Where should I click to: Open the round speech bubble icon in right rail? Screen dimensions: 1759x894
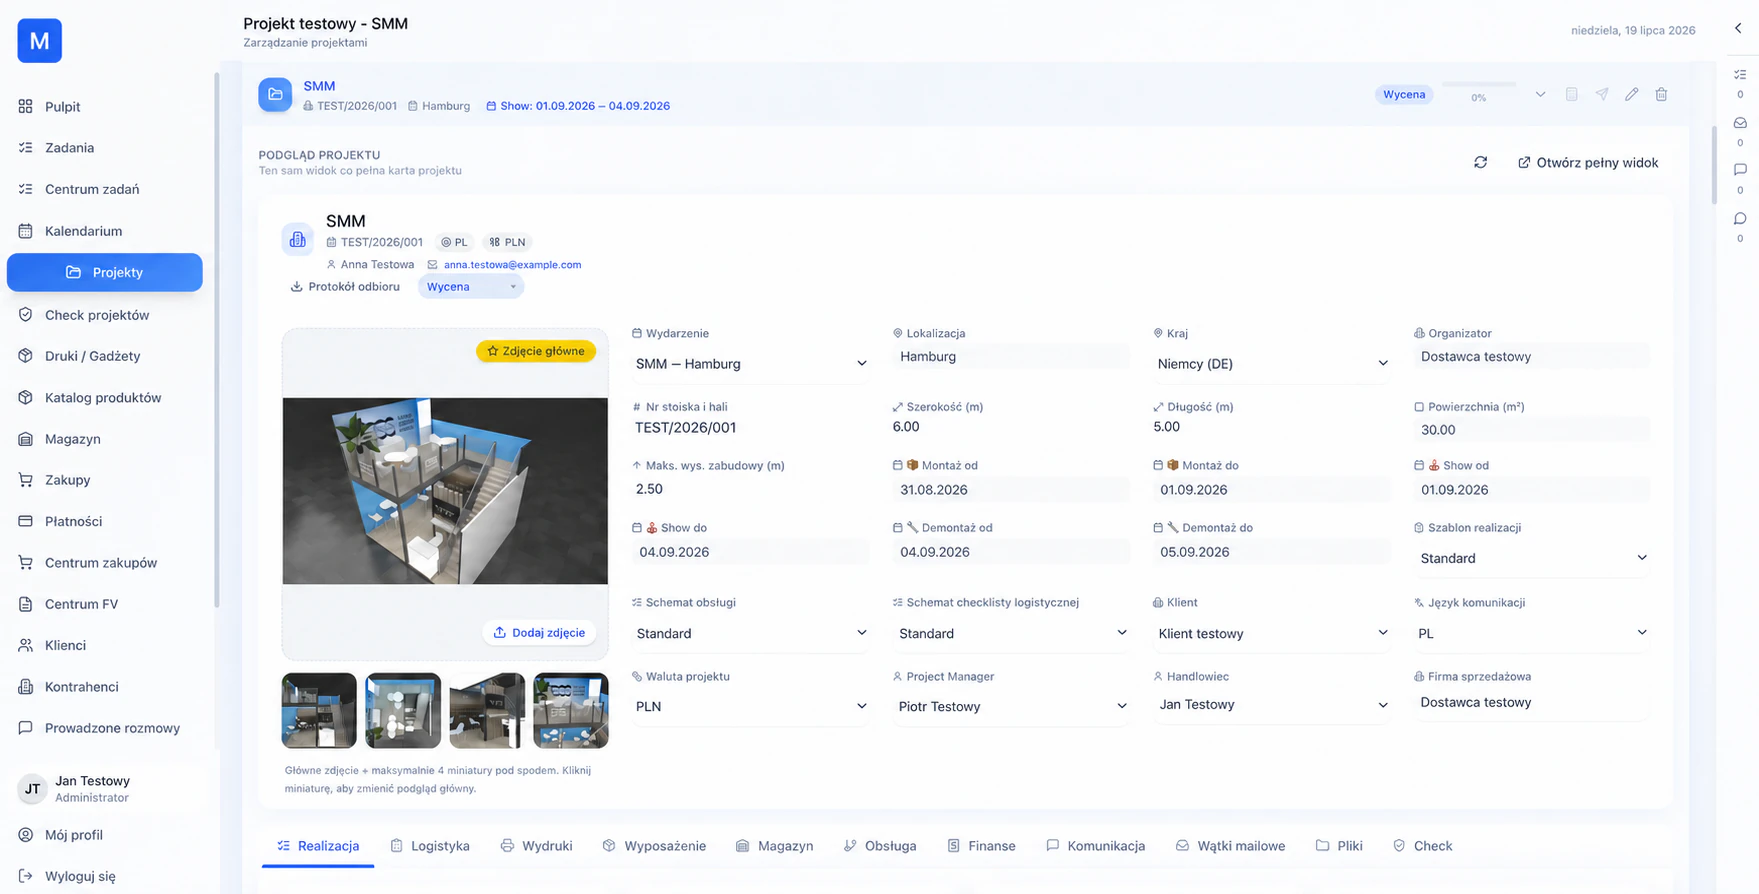point(1740,218)
